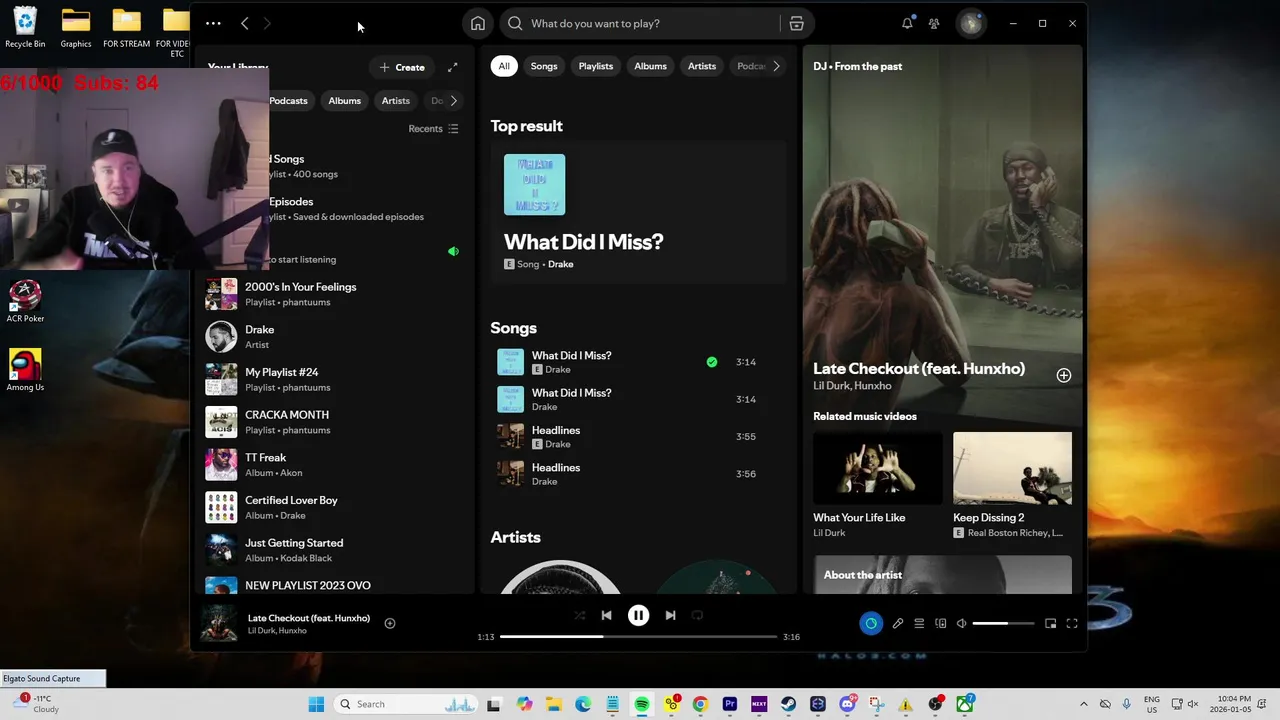Toggle repeat mode

pyautogui.click(x=698, y=615)
